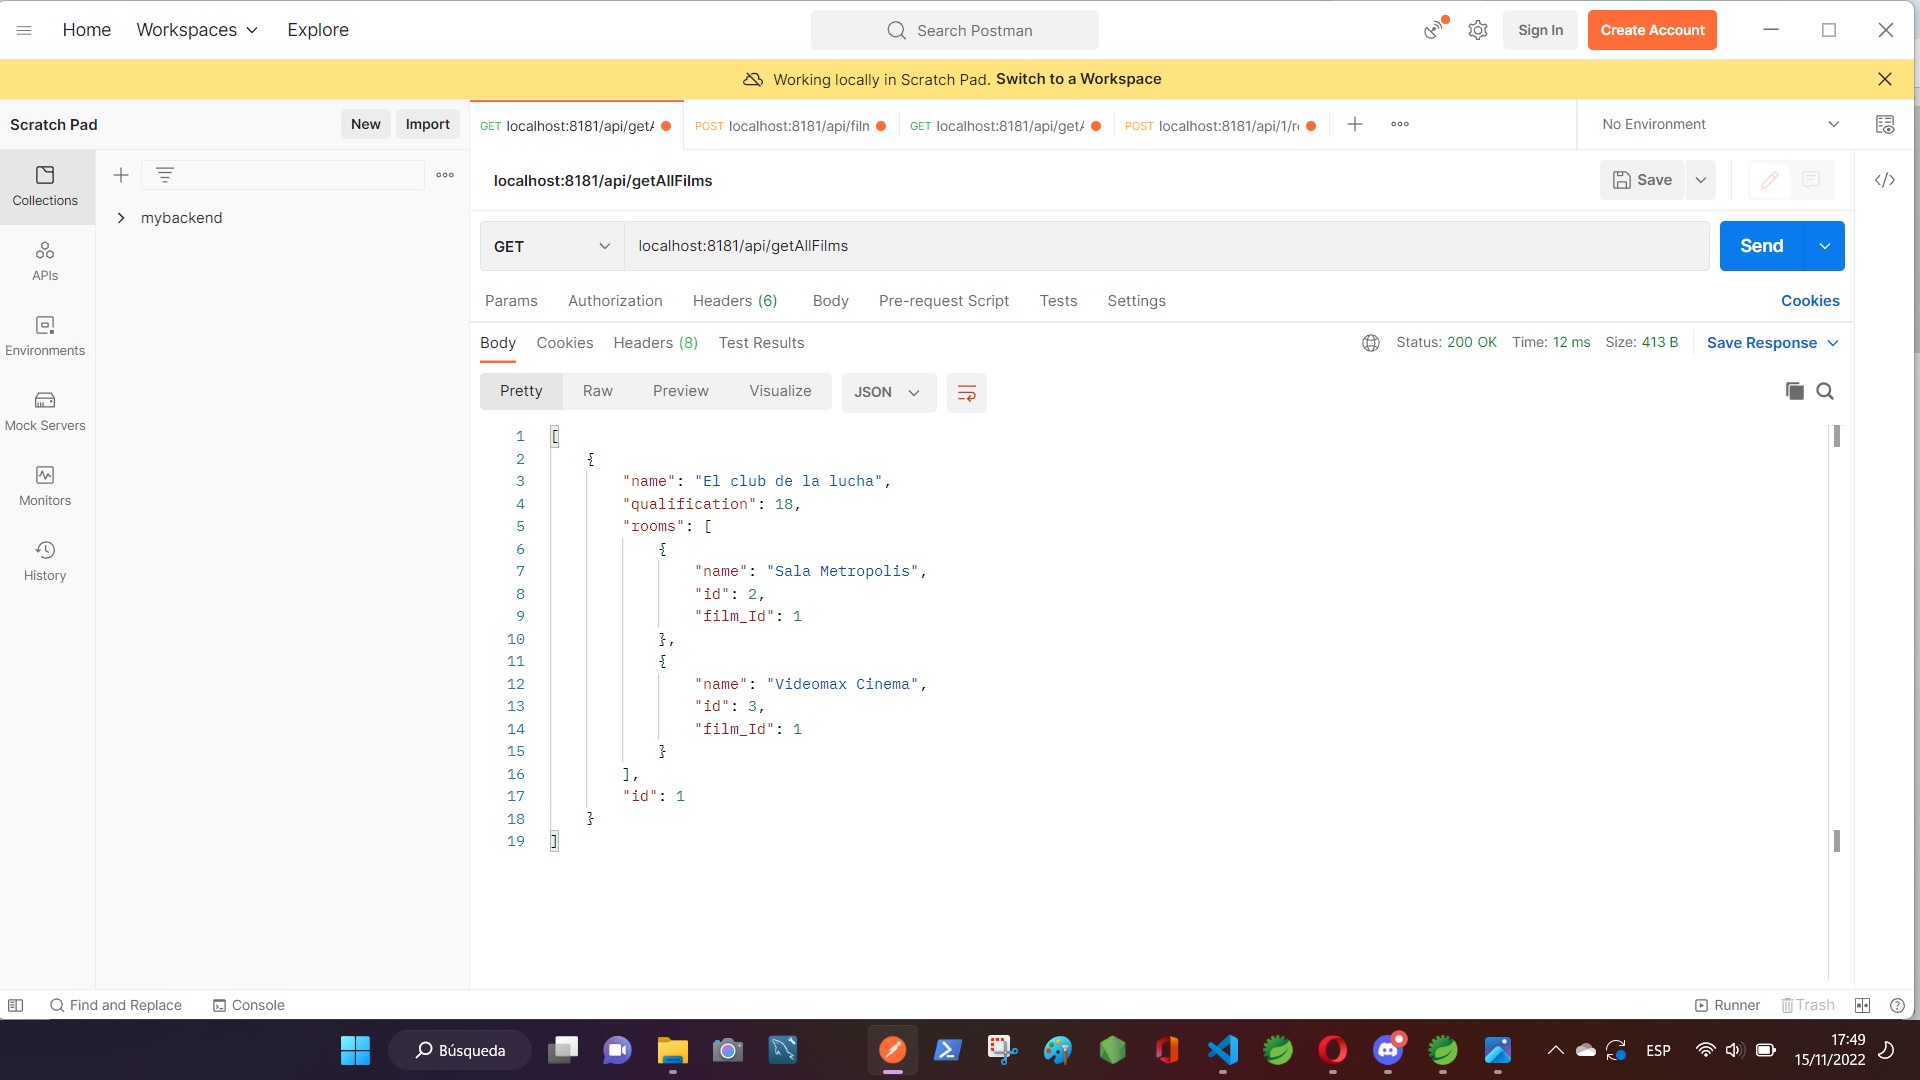
Task: Expand the mybackend collection
Action: (x=121, y=218)
